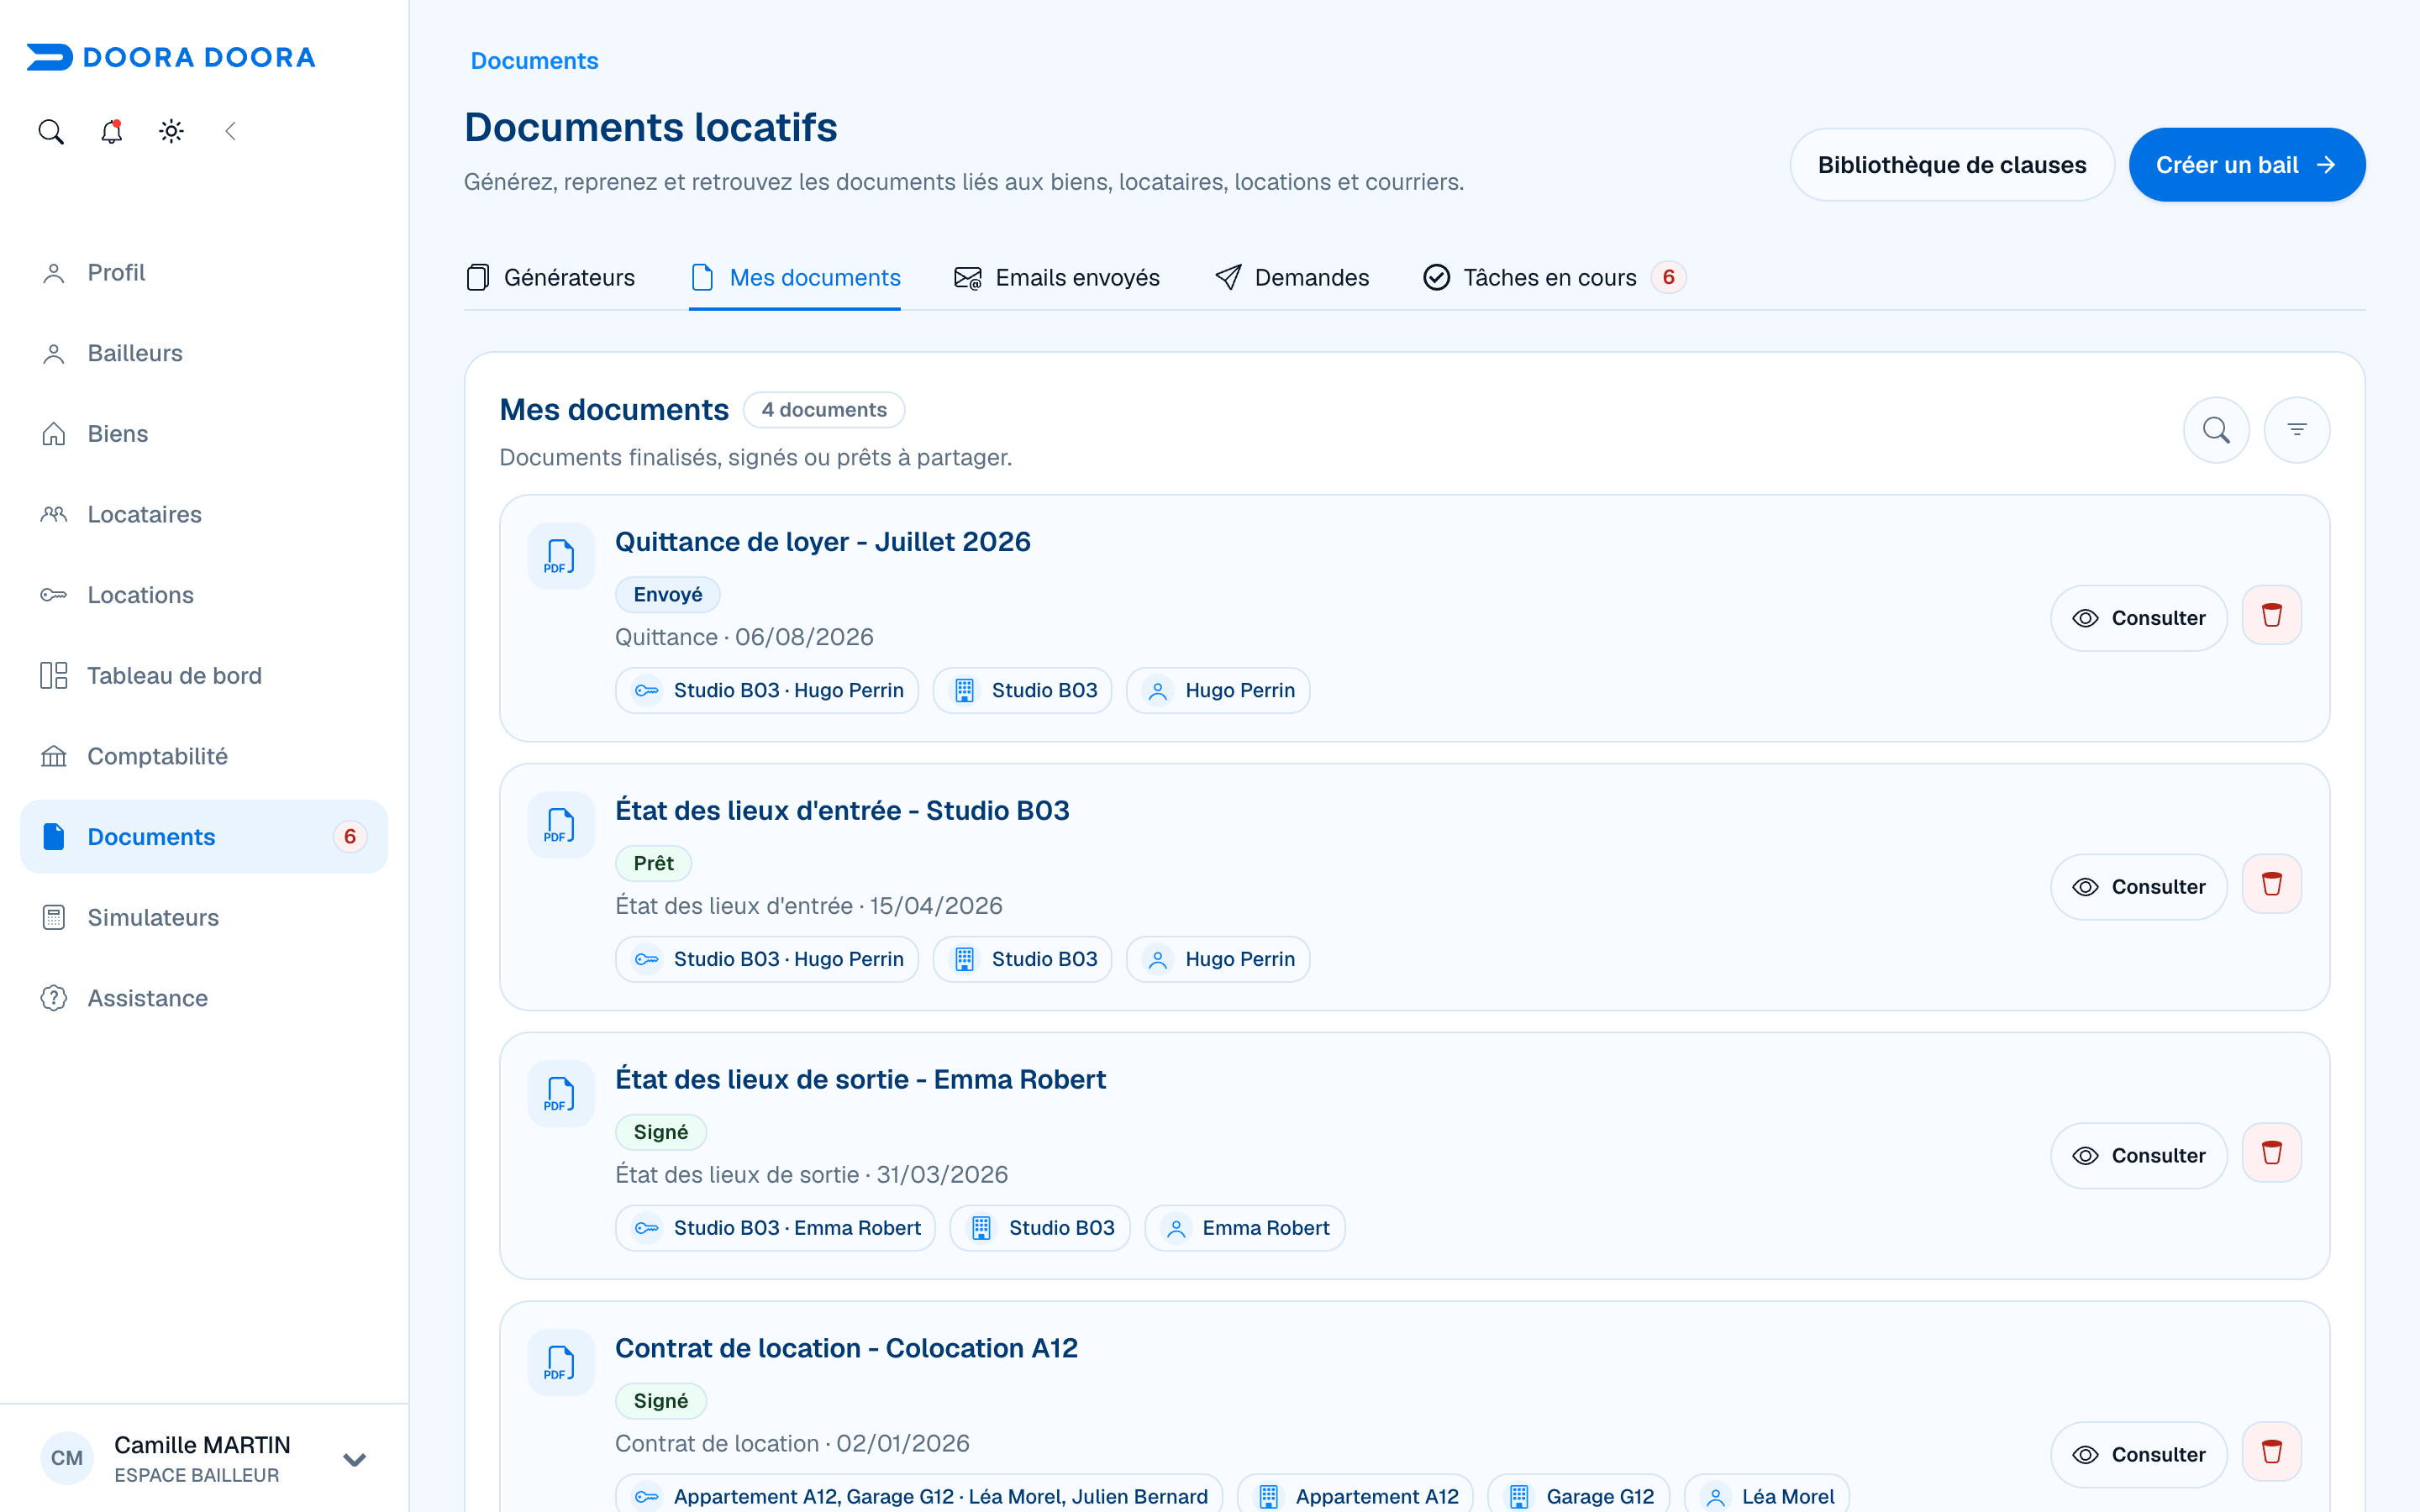Image resolution: width=2420 pixels, height=1512 pixels.
Task: Click the Documents breadcrumb link
Action: pyautogui.click(x=534, y=61)
